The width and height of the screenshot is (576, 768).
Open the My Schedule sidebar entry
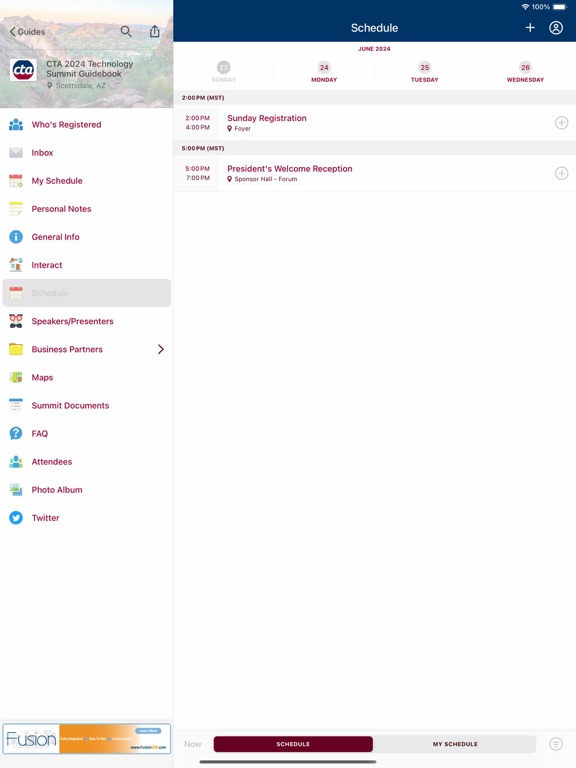tap(87, 181)
